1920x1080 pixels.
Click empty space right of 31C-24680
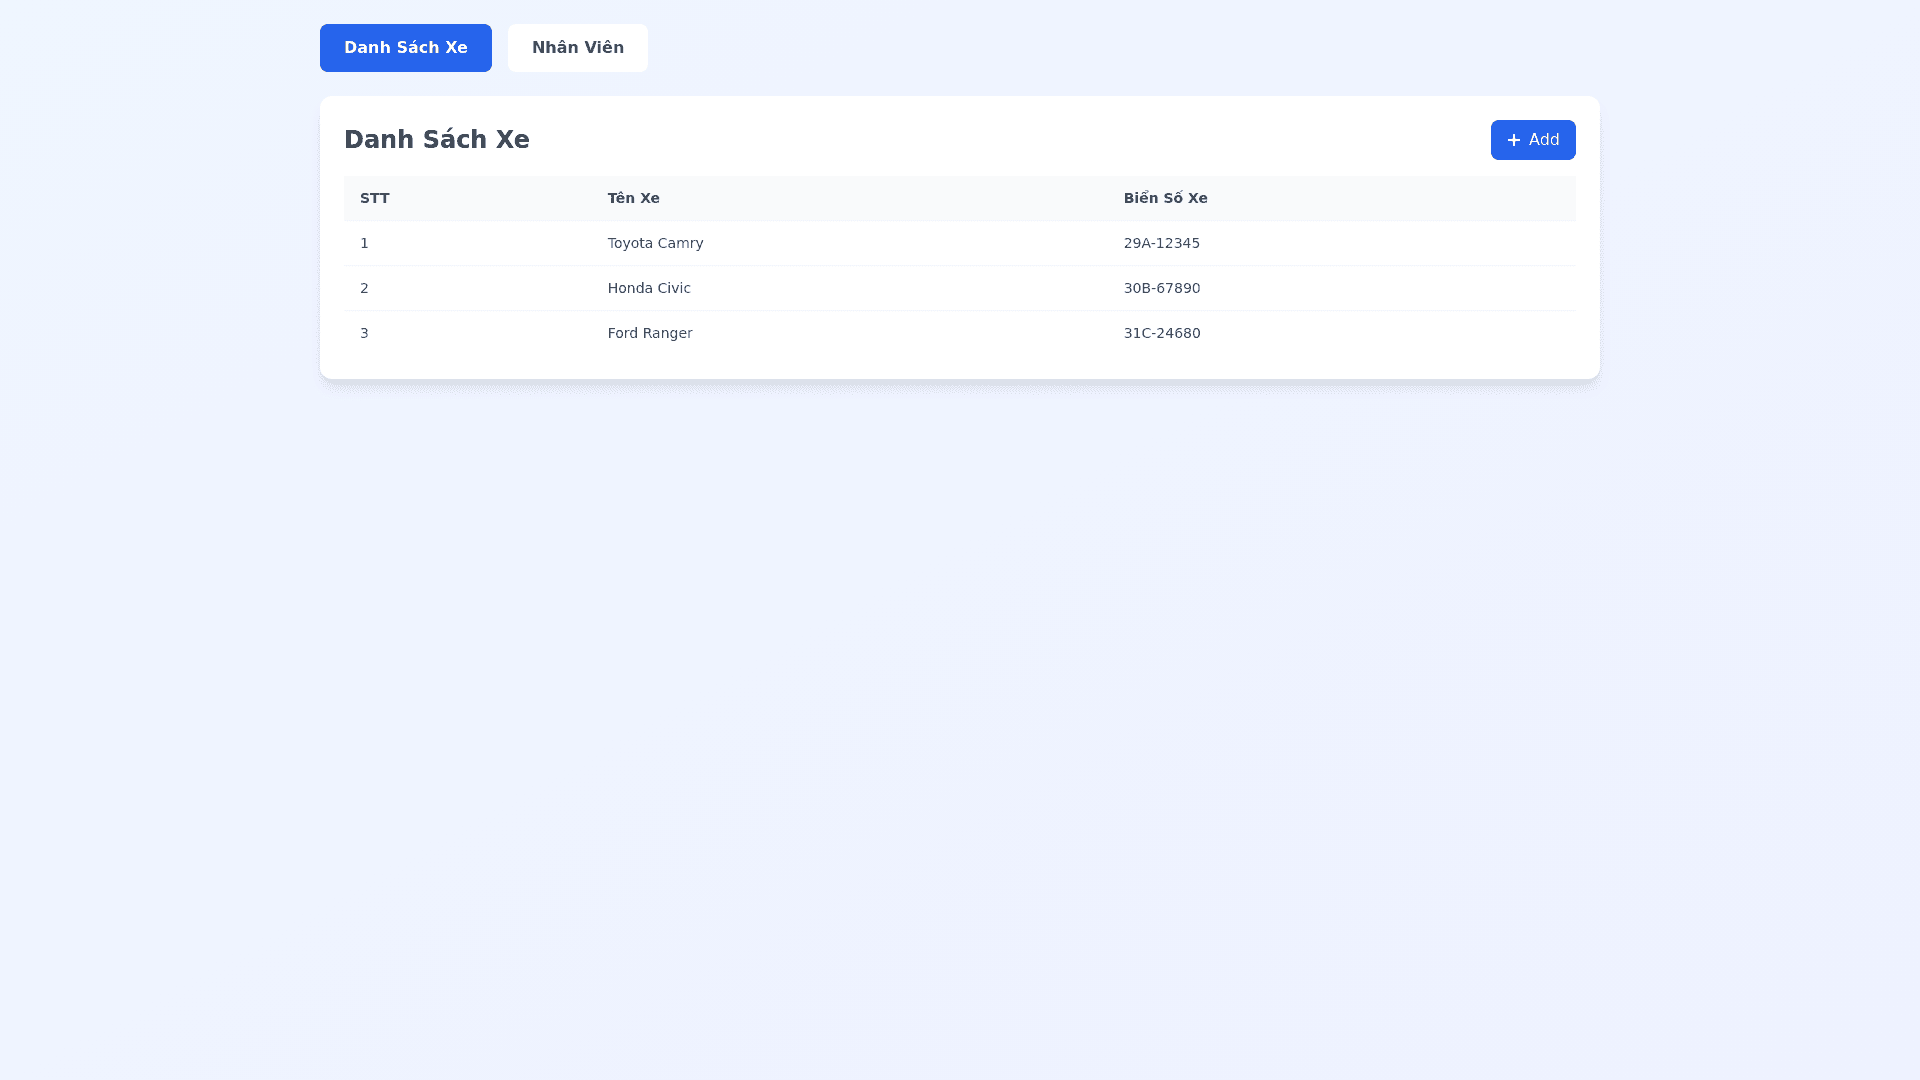click(1400, 333)
